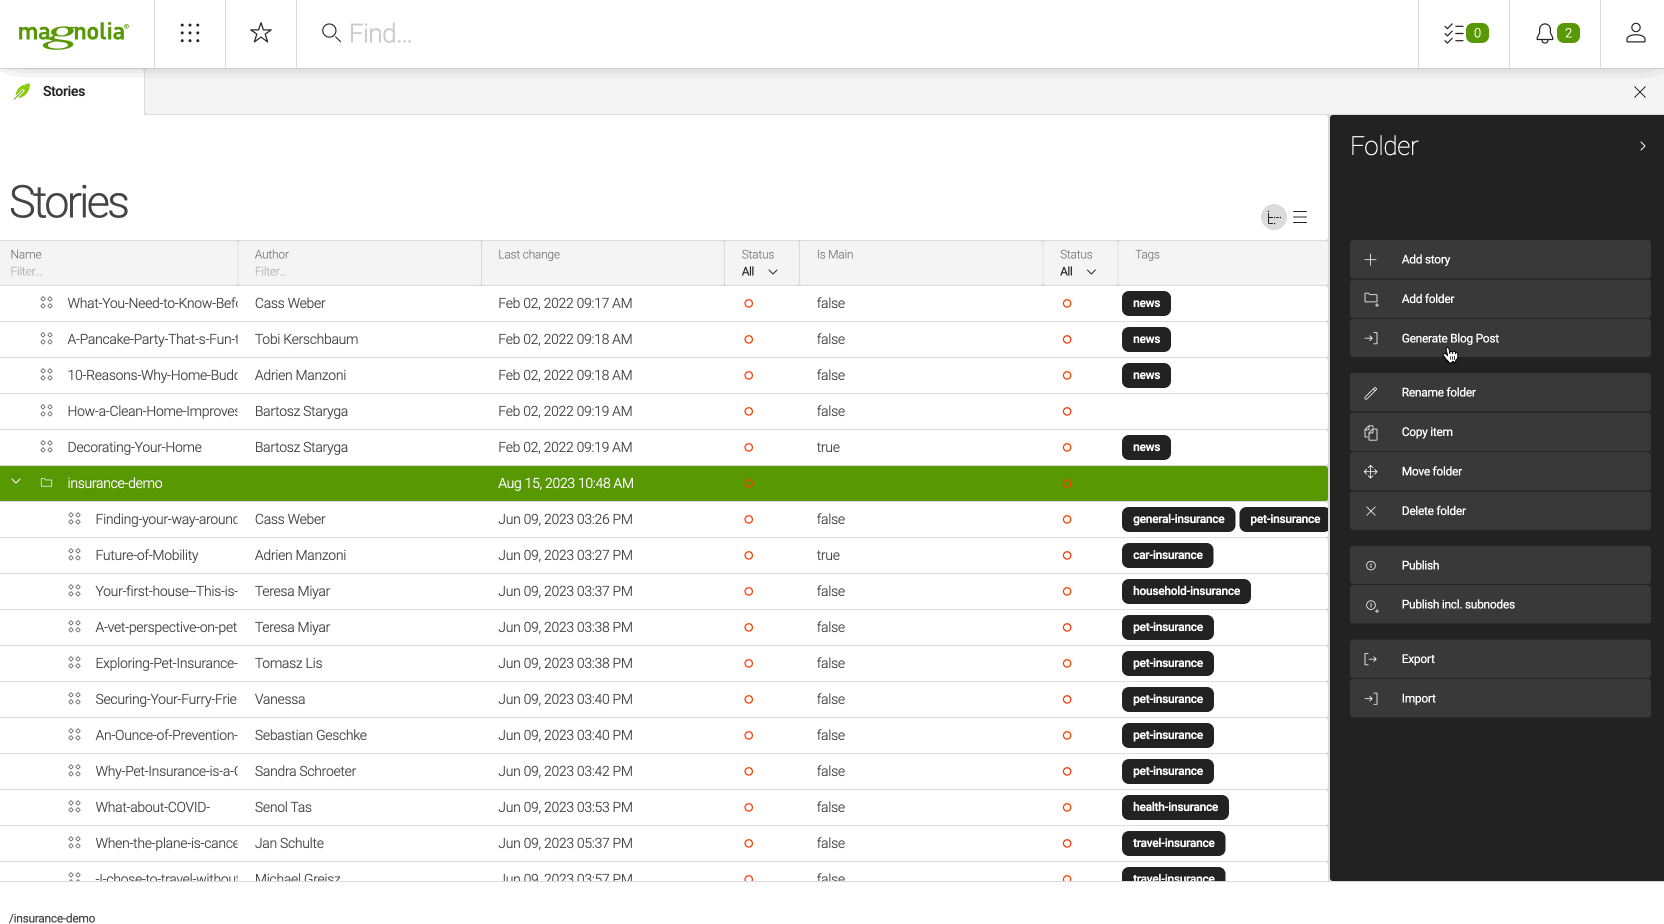Image resolution: width=1664 pixels, height=924 pixels.
Task: Switch to tree view
Action: point(1273,217)
